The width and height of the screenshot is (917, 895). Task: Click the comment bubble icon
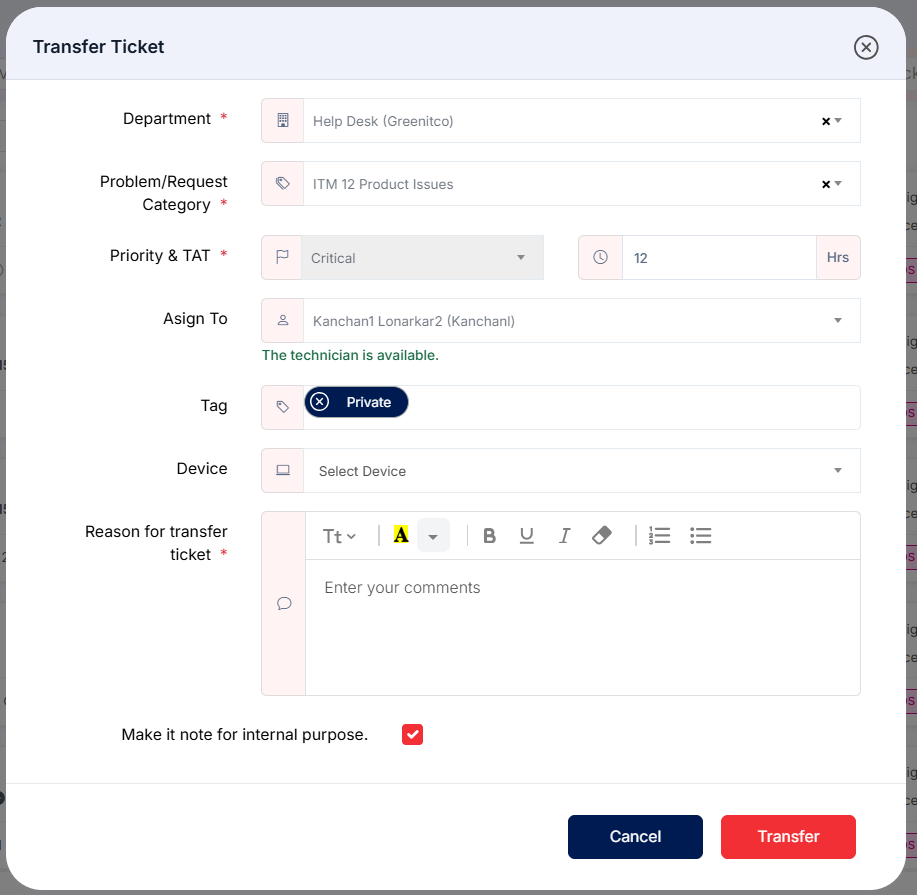[x=284, y=603]
